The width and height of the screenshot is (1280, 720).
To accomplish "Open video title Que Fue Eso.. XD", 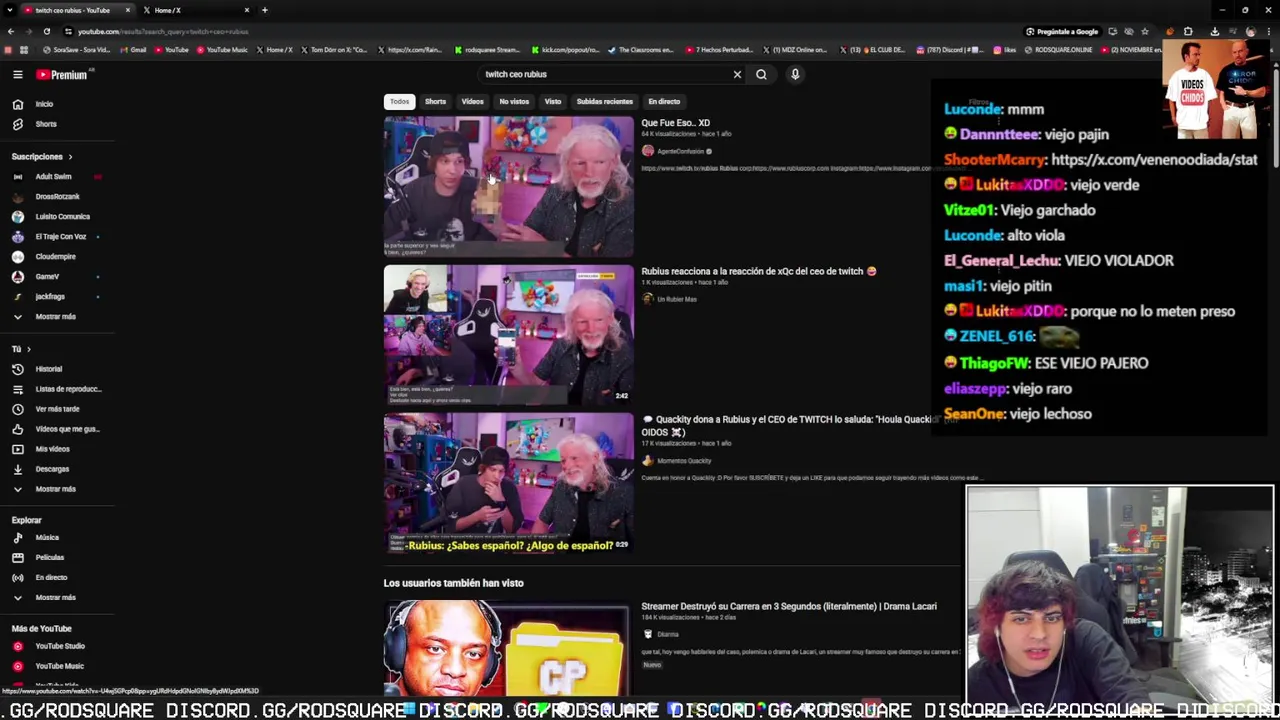I will [675, 123].
